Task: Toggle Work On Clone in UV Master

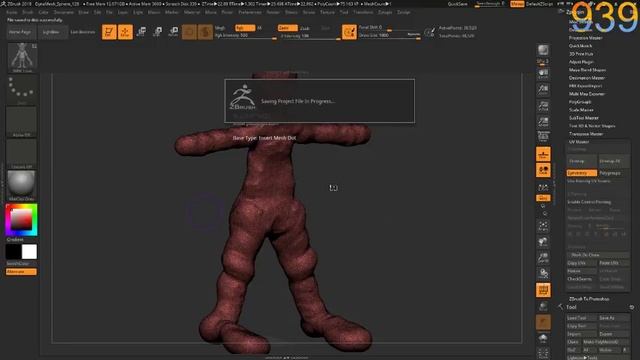Action: [598, 255]
